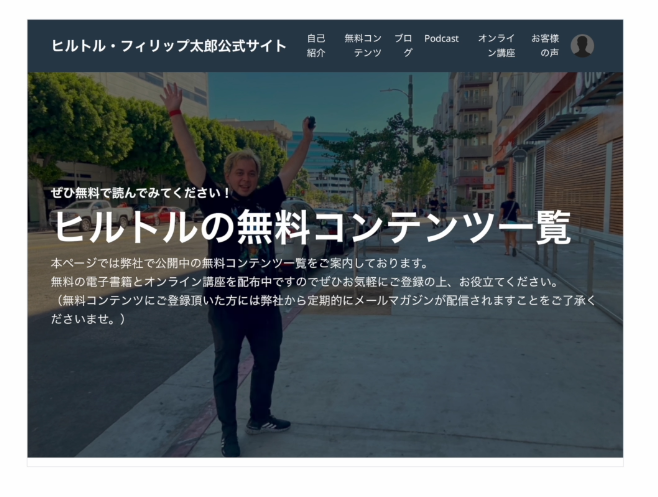View the お客様の声 page
This screenshot has height=497, width=658.
click(545, 46)
